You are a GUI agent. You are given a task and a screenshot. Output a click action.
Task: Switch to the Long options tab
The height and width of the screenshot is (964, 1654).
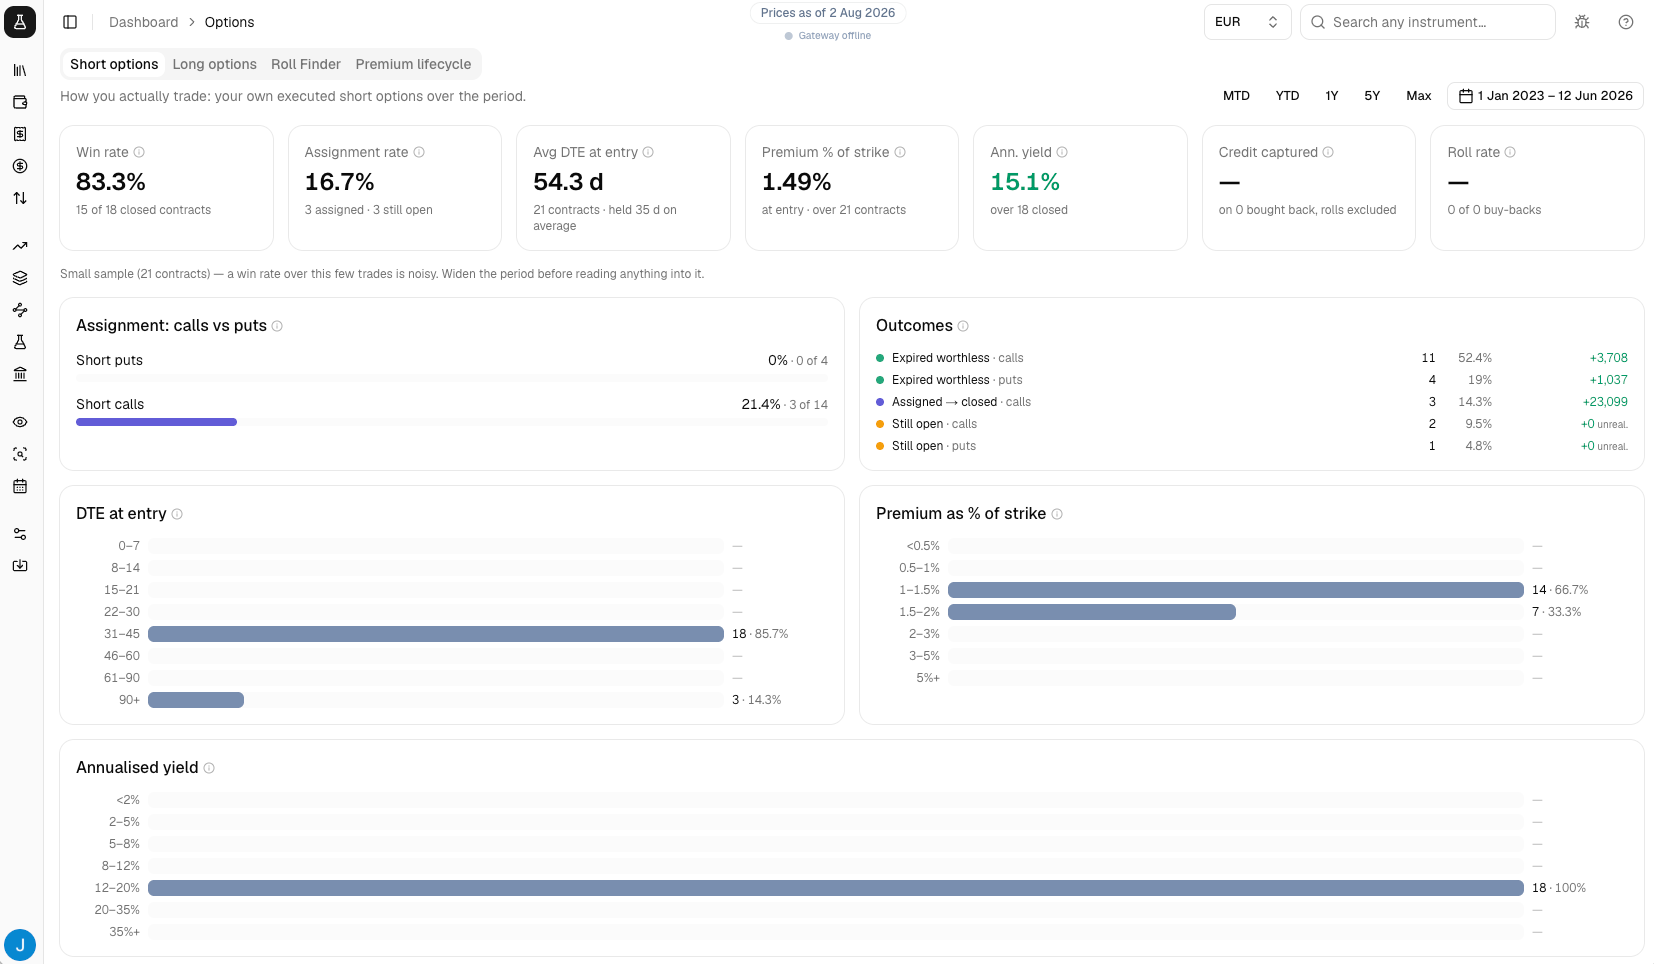(214, 64)
